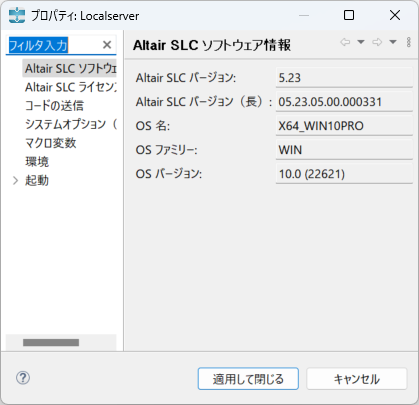Screen dimensions: 419x405
Task: Open システムオプション page in tree
Action: coord(71,124)
